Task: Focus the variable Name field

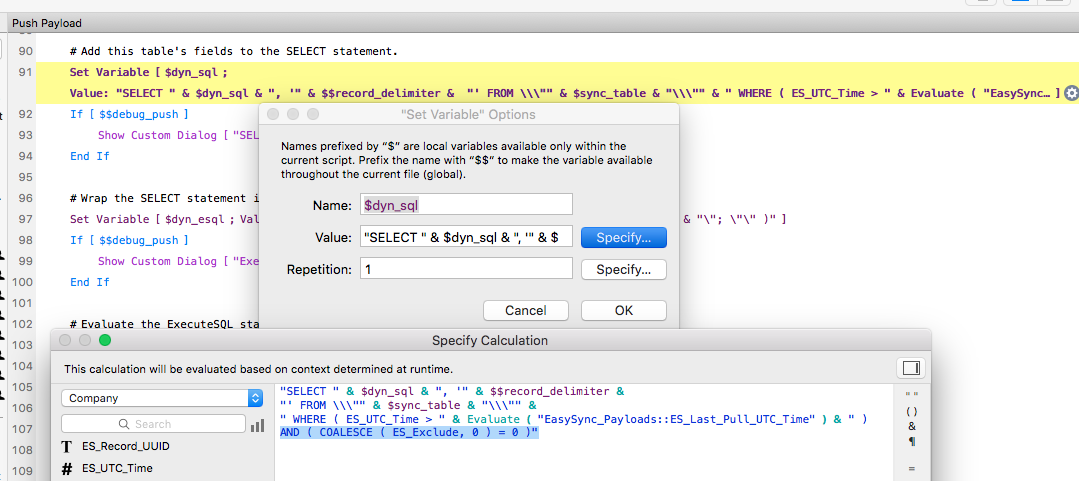Action: click(466, 204)
